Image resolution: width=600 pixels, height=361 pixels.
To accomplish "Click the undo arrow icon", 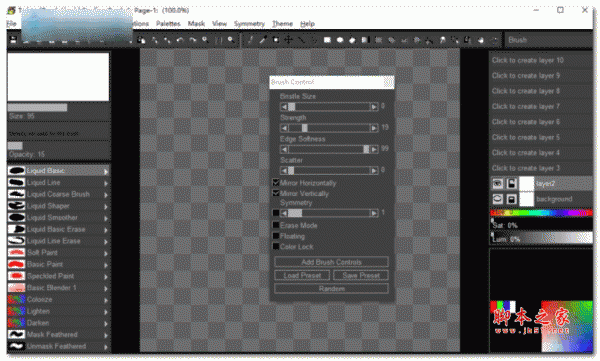I will tap(180, 40).
